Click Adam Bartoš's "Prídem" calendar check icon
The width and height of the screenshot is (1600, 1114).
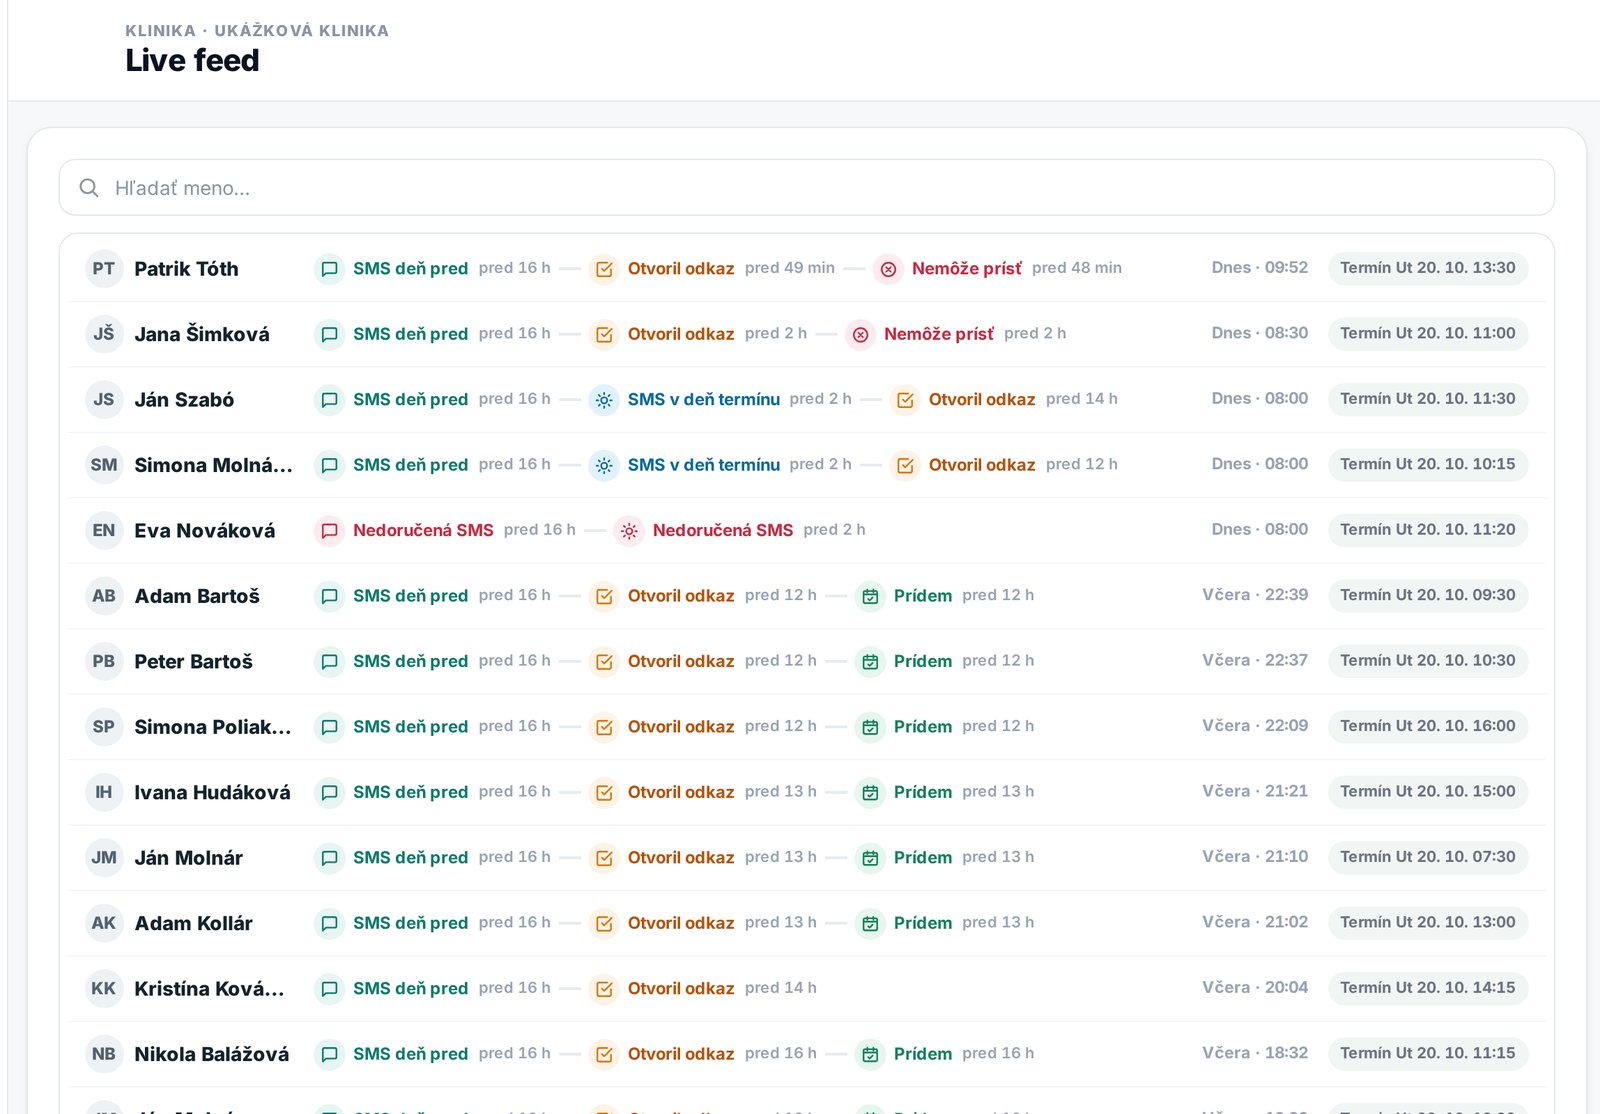click(870, 596)
